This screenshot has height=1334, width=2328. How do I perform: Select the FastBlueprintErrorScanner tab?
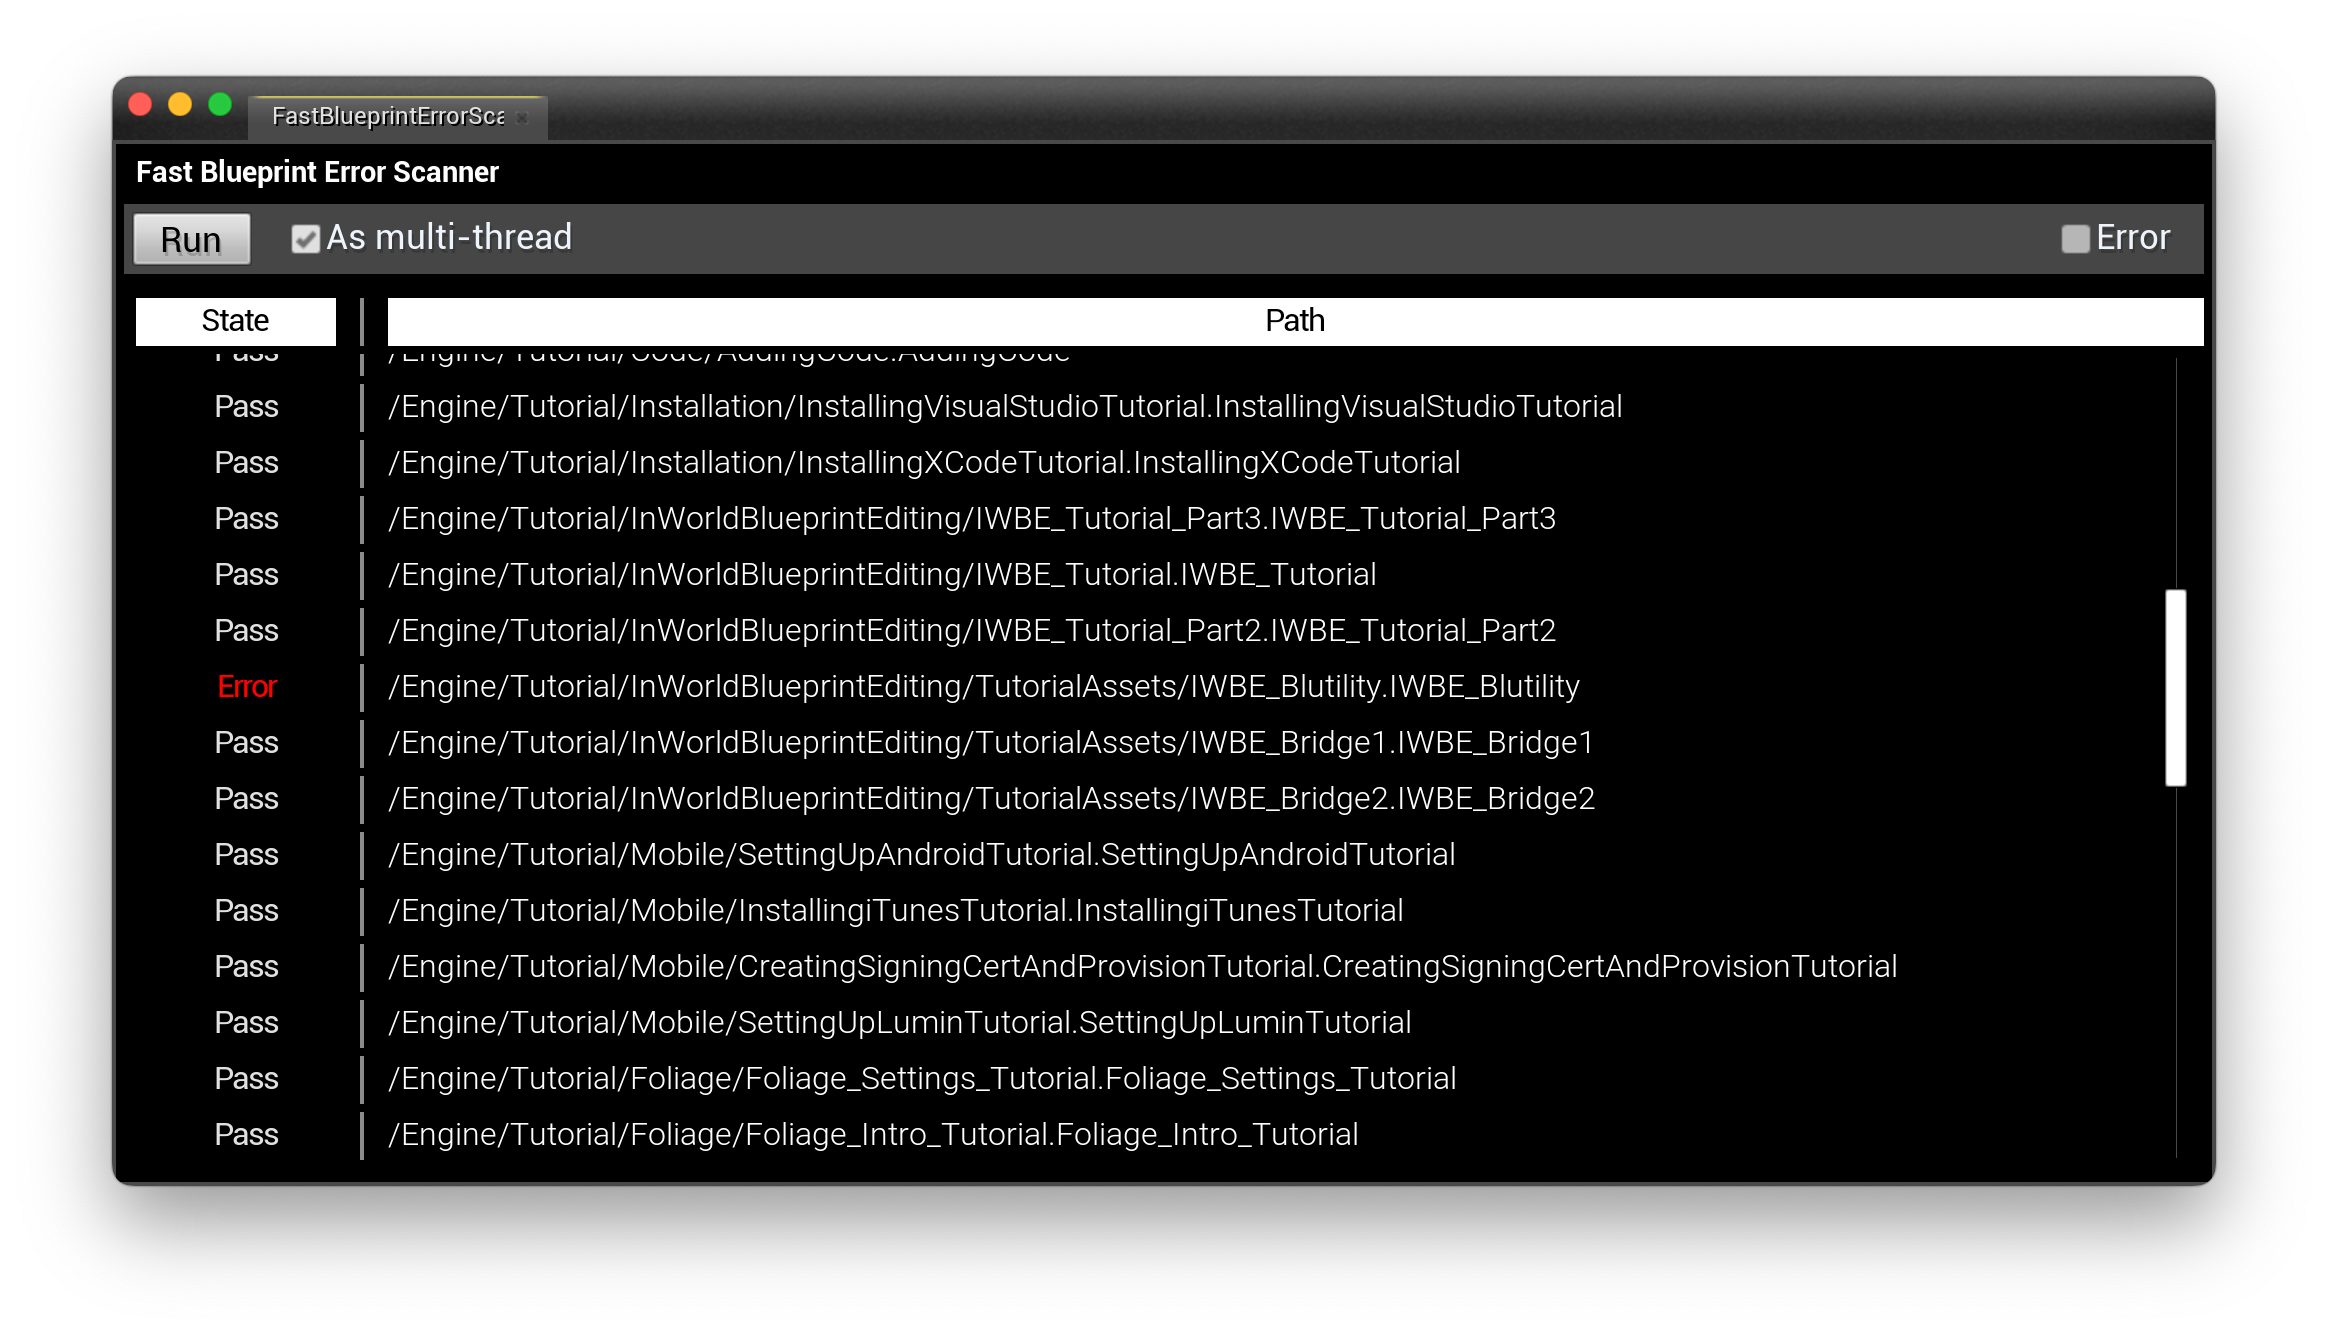click(x=387, y=117)
